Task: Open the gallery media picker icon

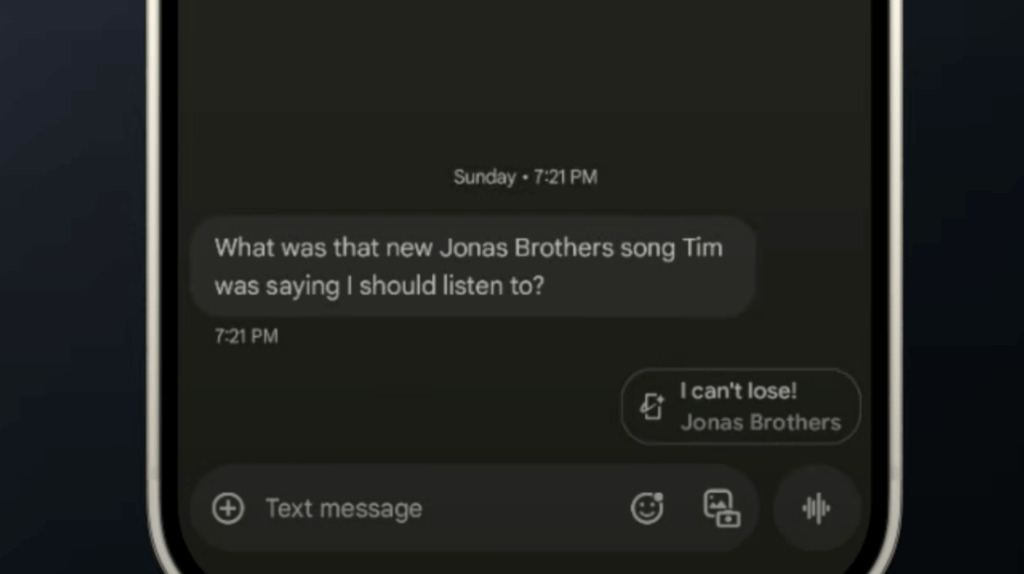Action: tap(720, 507)
